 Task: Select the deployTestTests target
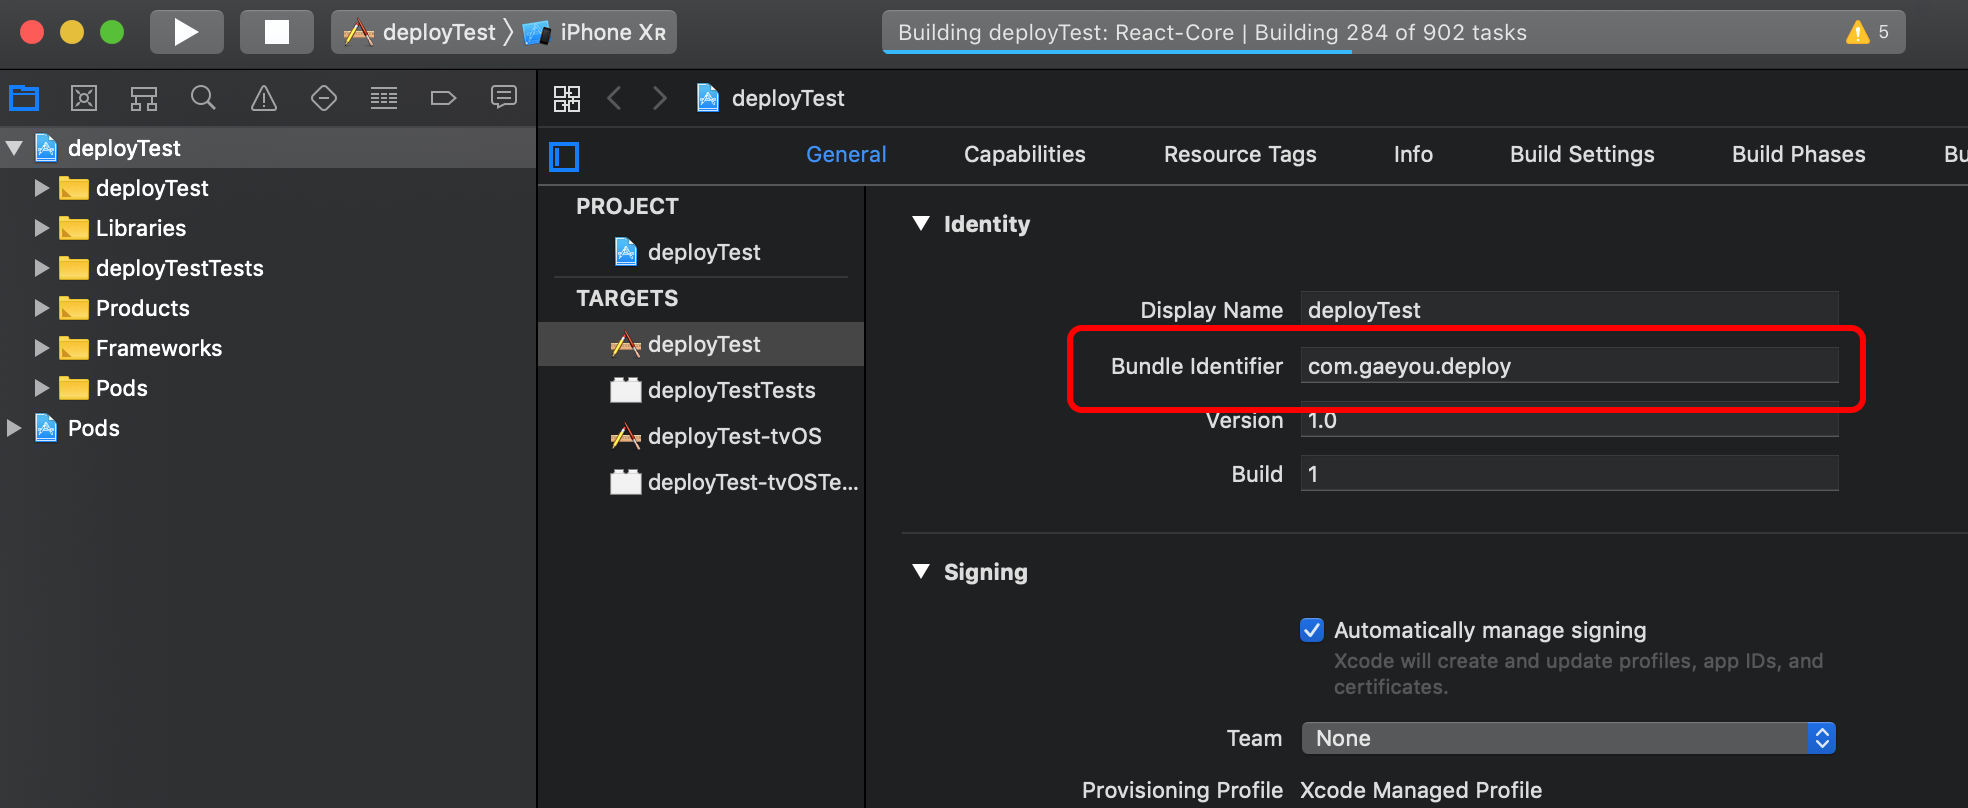pos(701,390)
